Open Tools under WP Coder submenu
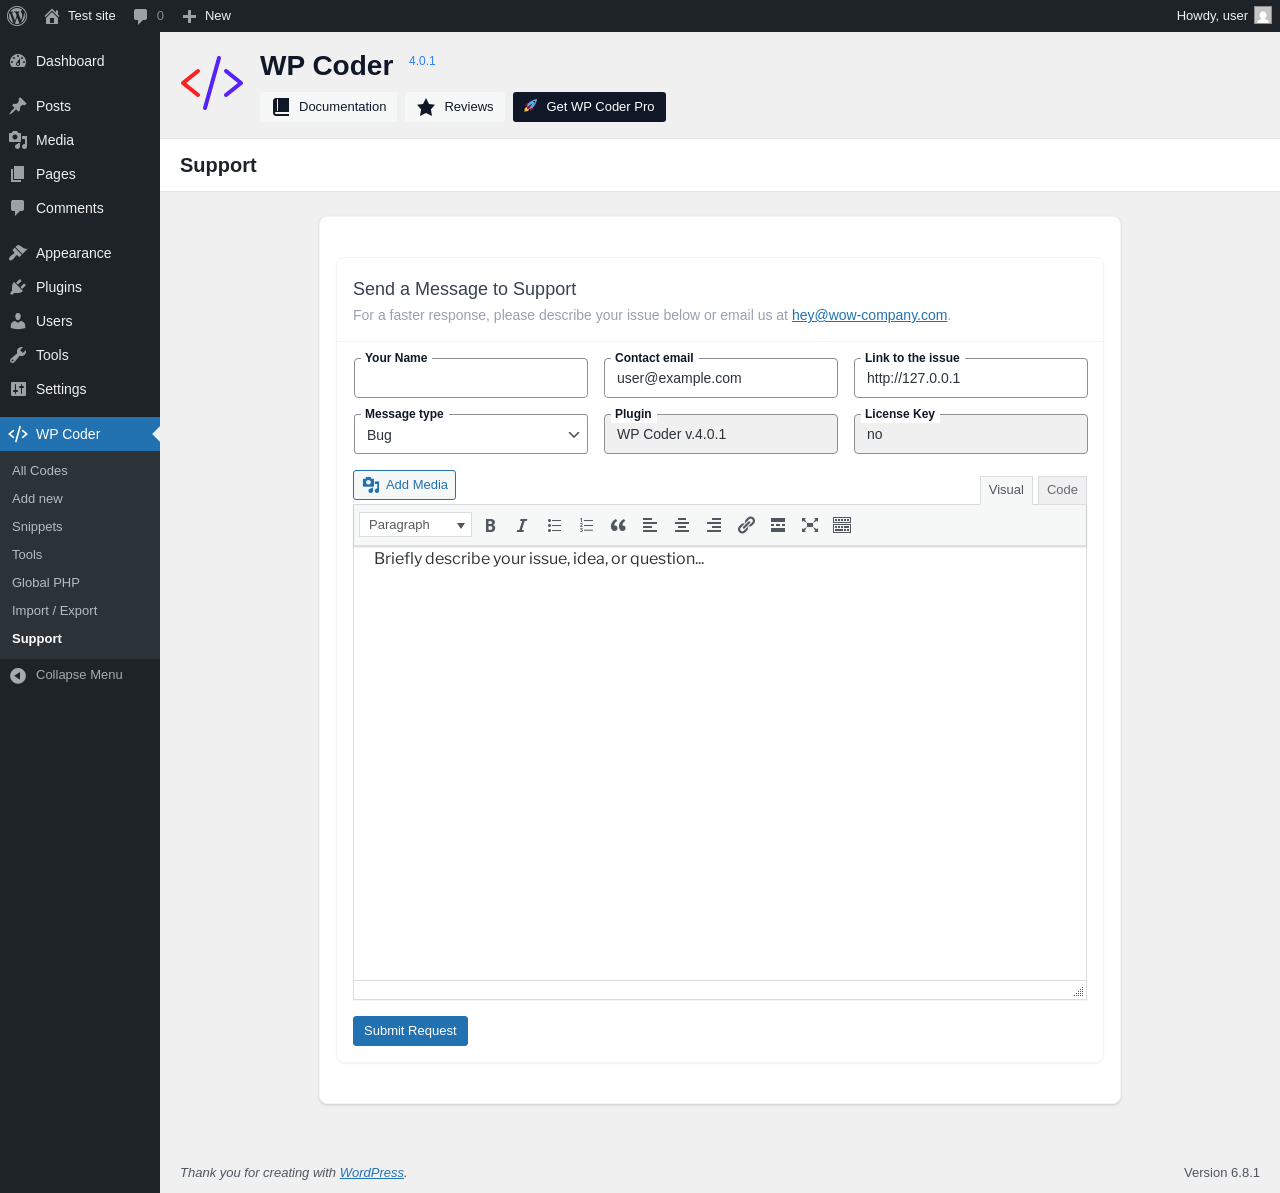The image size is (1280, 1193). coord(80,555)
